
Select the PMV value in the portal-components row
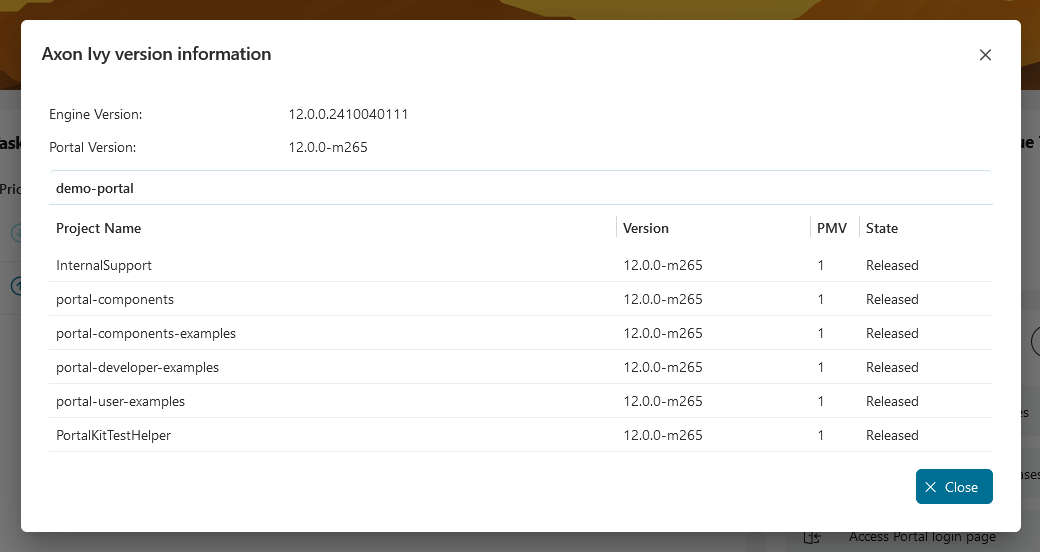coord(820,299)
